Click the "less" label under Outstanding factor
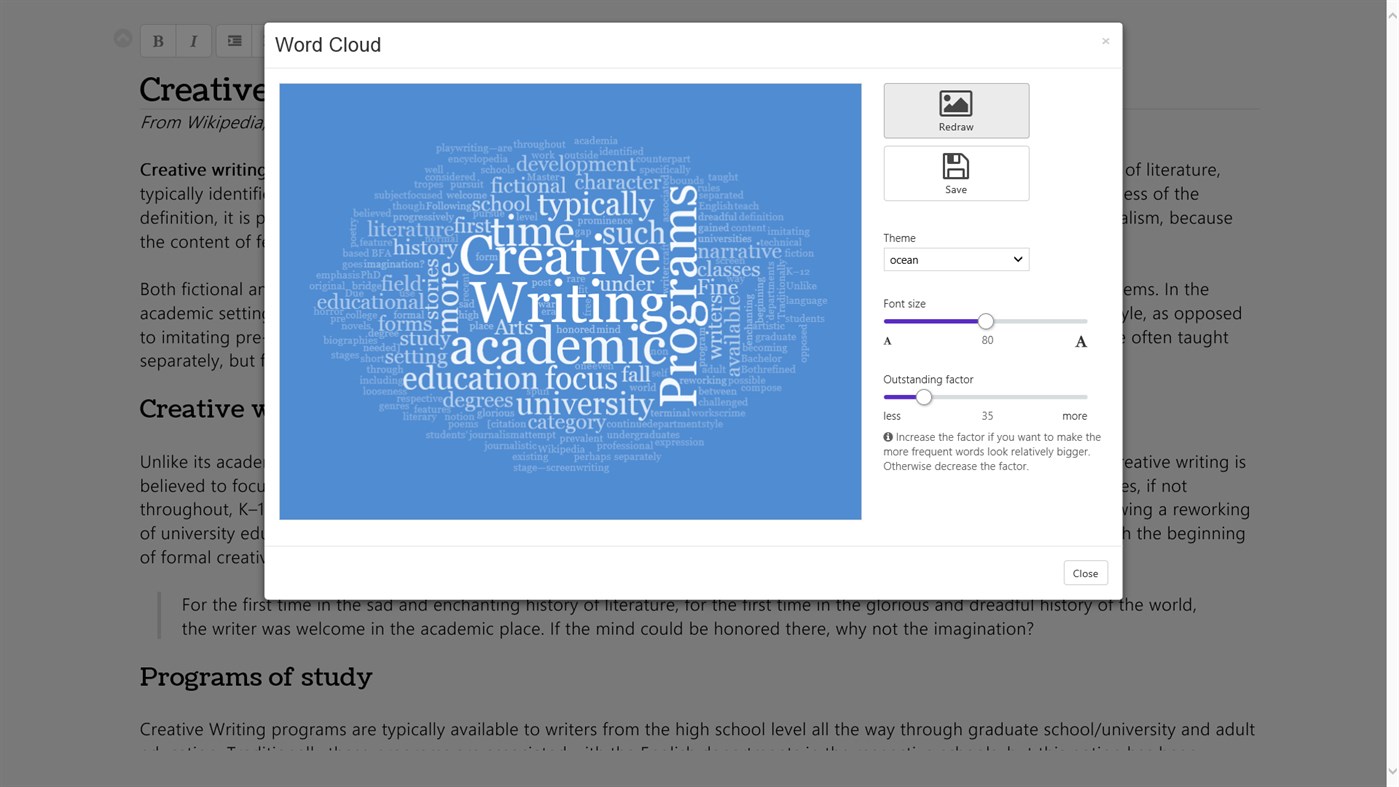Screen dimensions: 1399x787 (892, 416)
